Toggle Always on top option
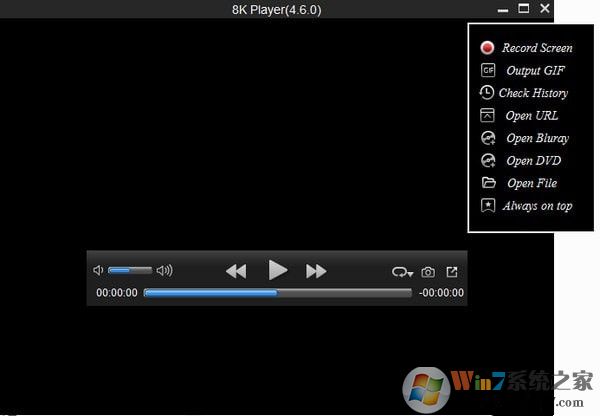This screenshot has width=600, height=416. click(537, 206)
